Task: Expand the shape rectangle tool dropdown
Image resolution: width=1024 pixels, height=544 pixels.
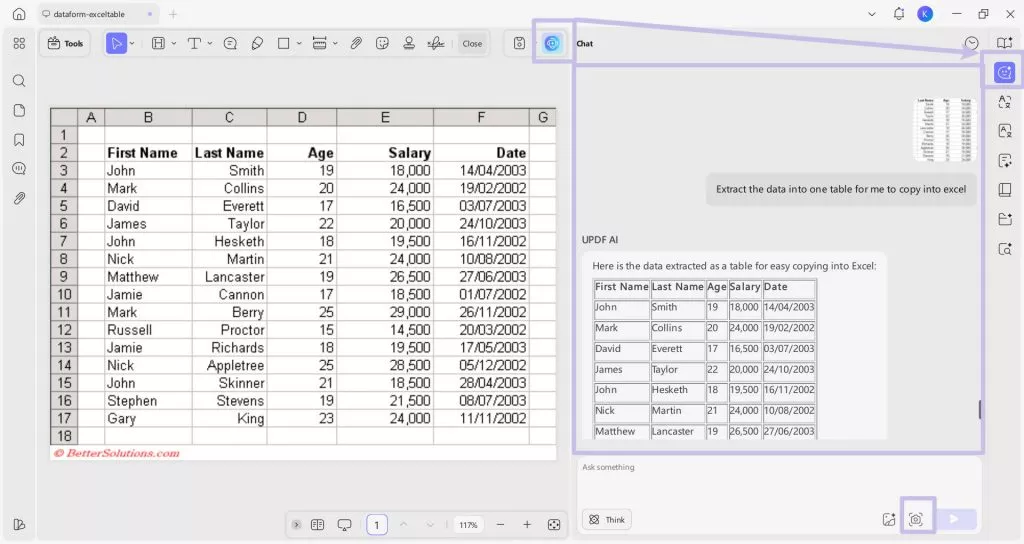Action: pyautogui.click(x=298, y=43)
